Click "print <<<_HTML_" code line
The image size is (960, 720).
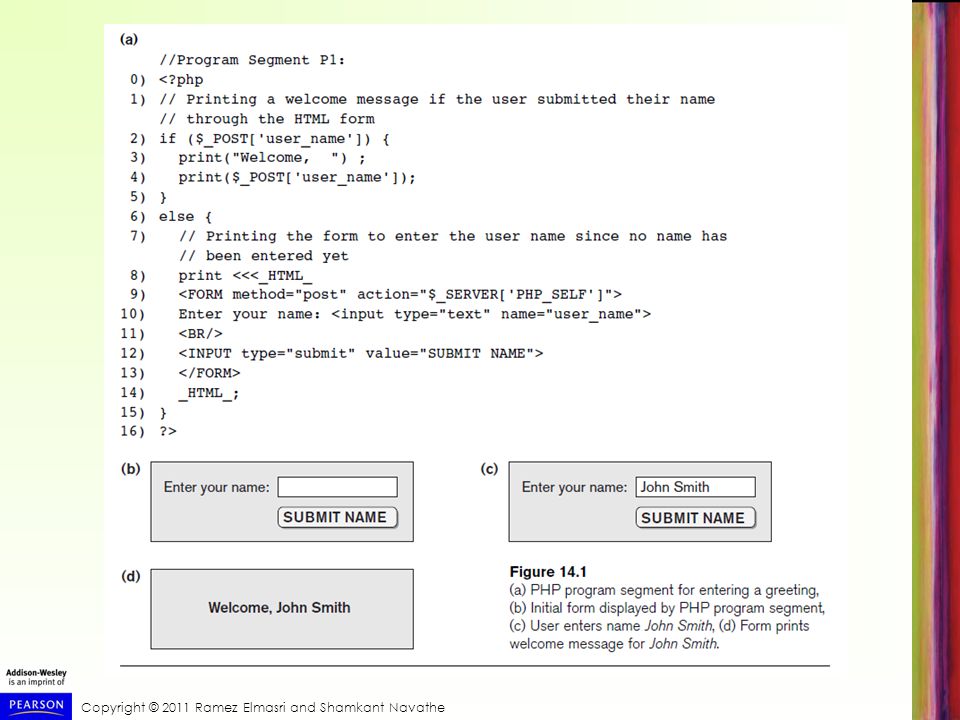tap(245, 276)
